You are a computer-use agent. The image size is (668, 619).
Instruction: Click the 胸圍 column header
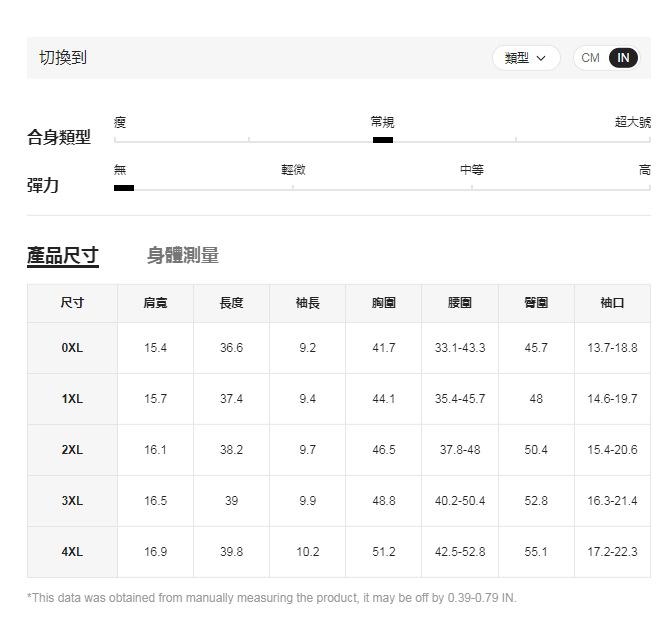(383, 303)
